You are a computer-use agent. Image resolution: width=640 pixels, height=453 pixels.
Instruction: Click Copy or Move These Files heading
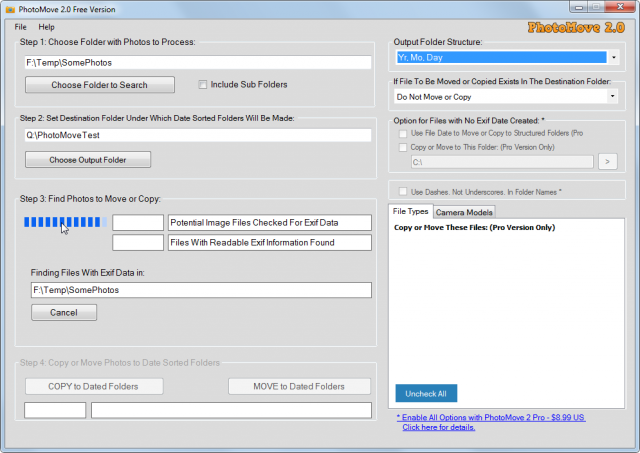pos(474,227)
